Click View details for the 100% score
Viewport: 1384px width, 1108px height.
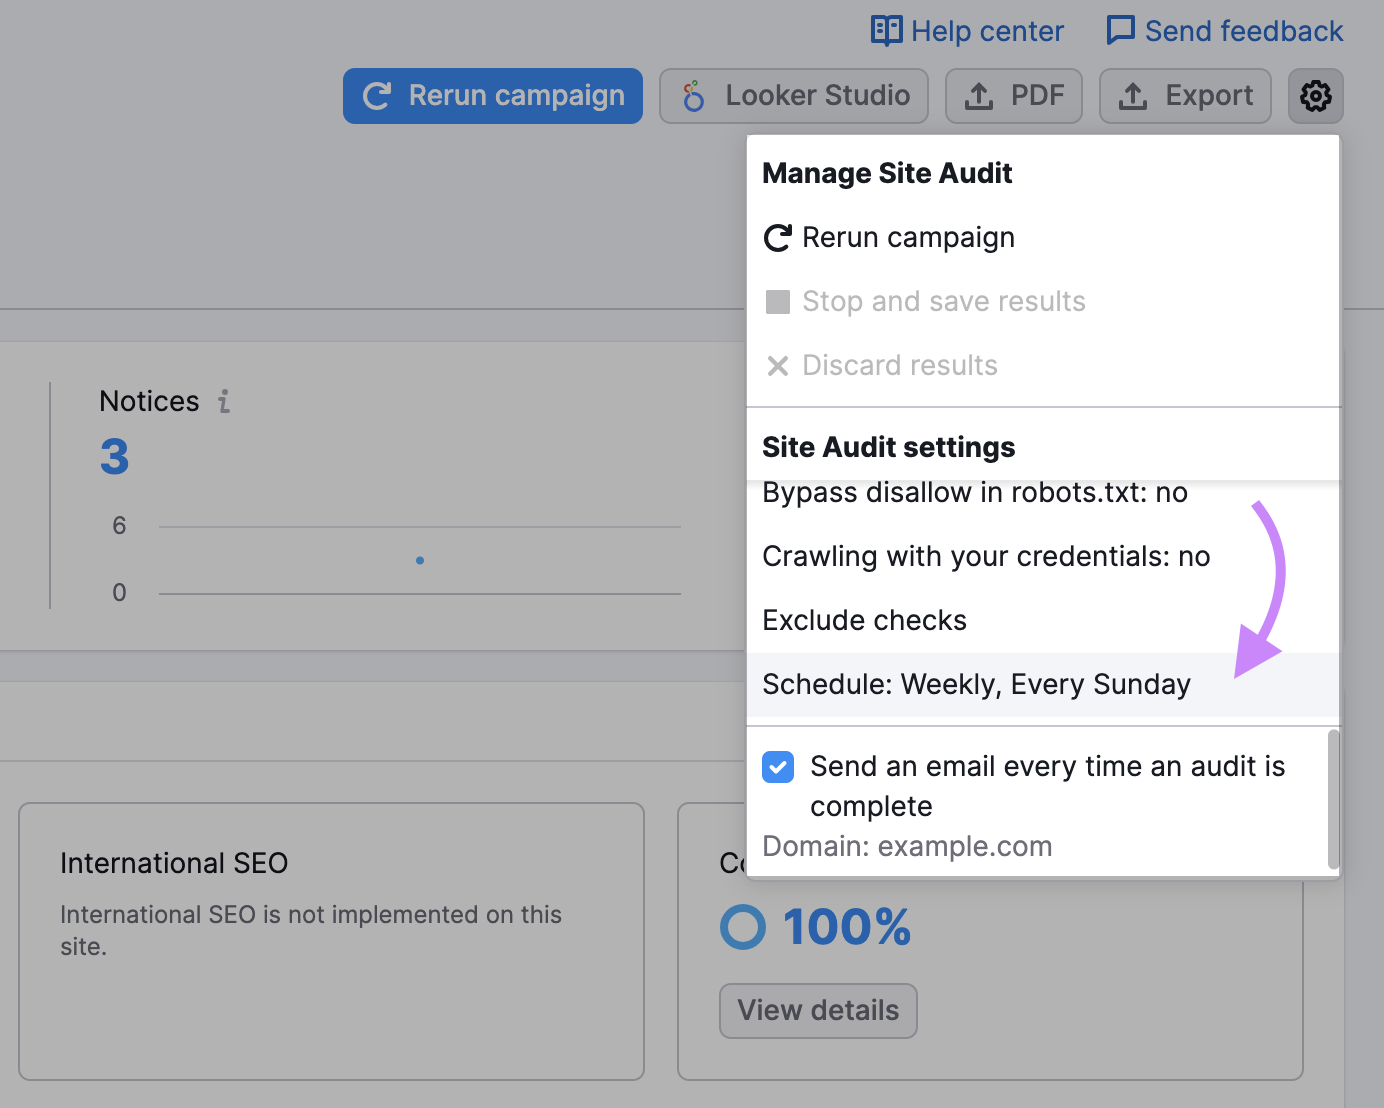tap(818, 1011)
